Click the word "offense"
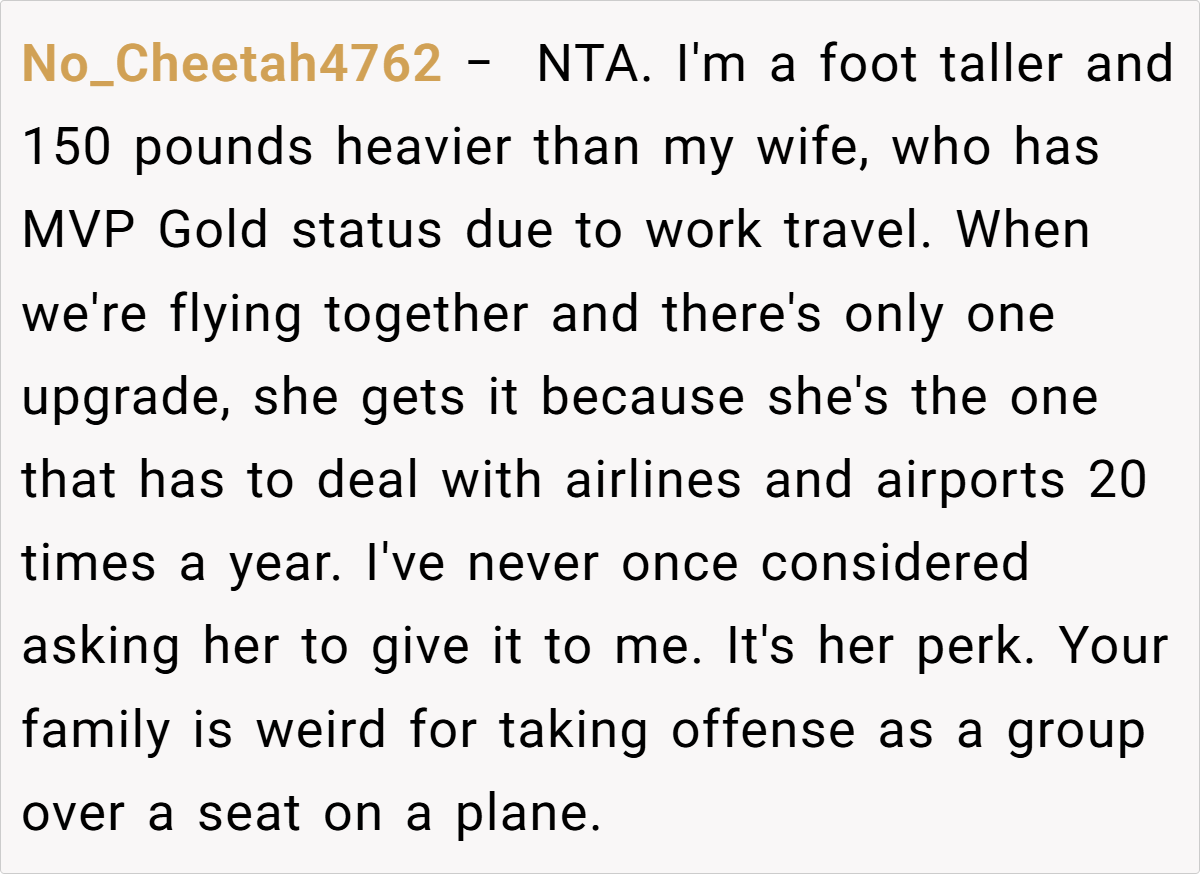The height and width of the screenshot is (874, 1200). click(x=763, y=731)
